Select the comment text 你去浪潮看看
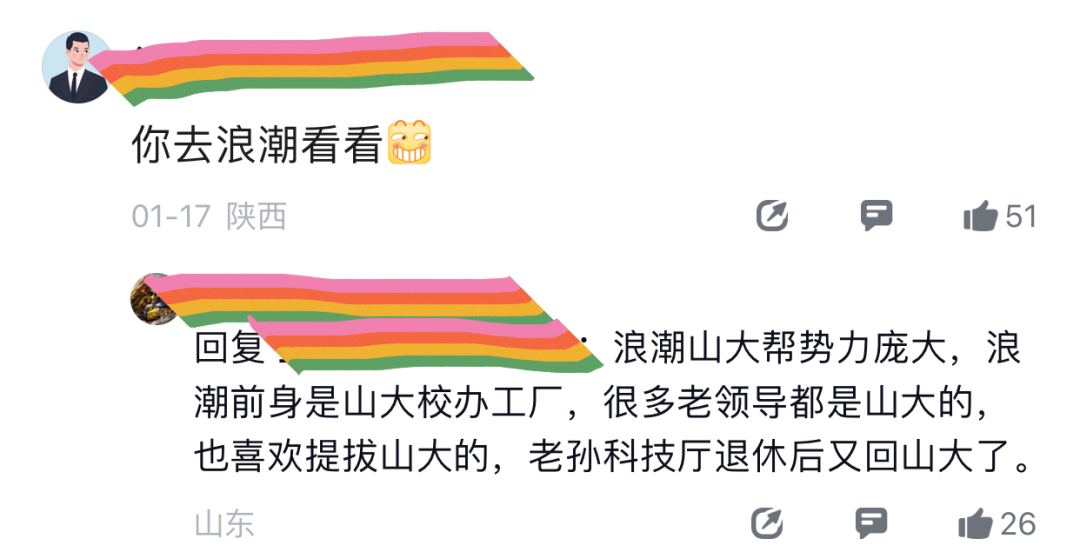Viewport: 1080px width, 552px height. pos(257,144)
